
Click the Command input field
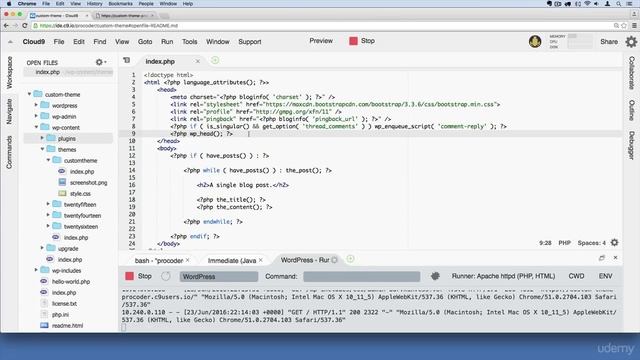click(361, 276)
